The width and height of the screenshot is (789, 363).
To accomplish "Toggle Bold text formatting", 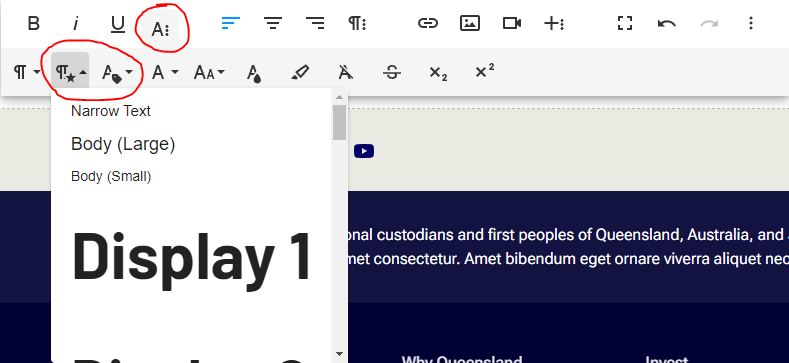I will point(33,23).
